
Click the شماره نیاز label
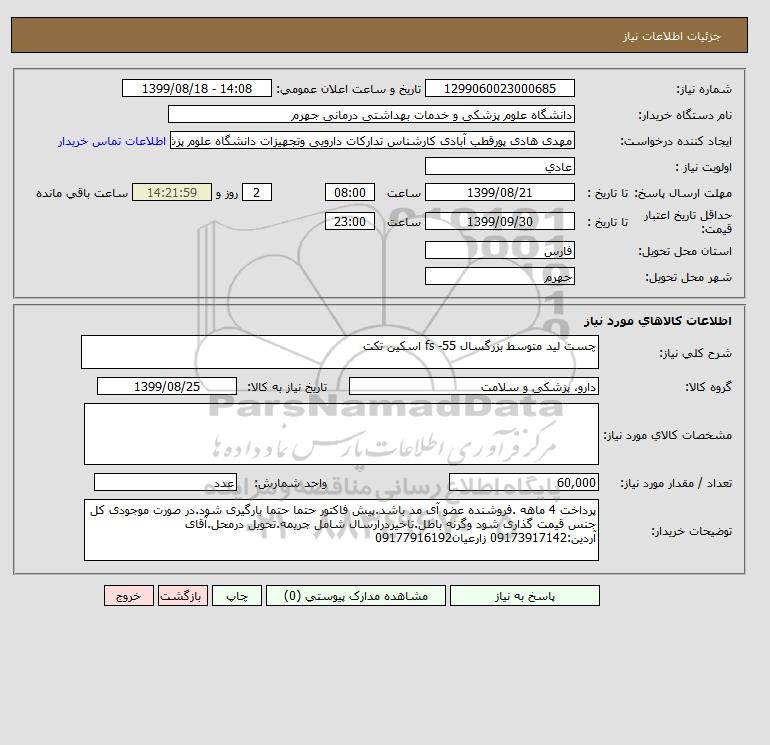pyautogui.click(x=704, y=89)
